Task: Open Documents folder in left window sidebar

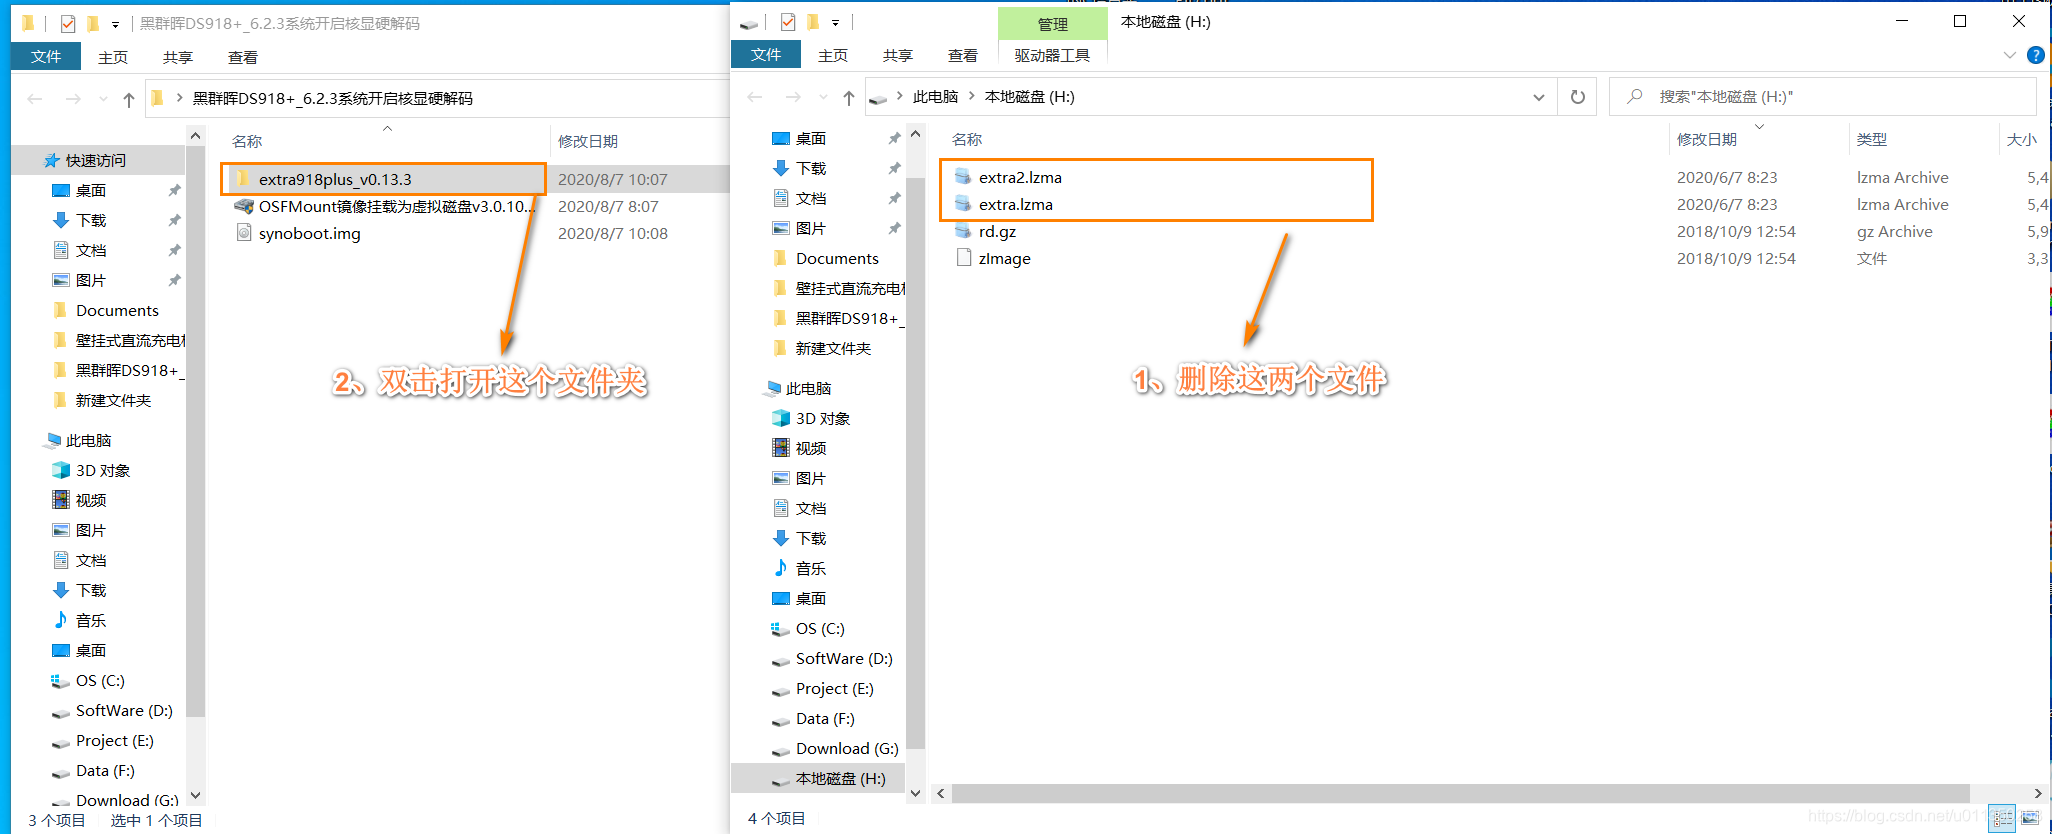Action: point(107,310)
